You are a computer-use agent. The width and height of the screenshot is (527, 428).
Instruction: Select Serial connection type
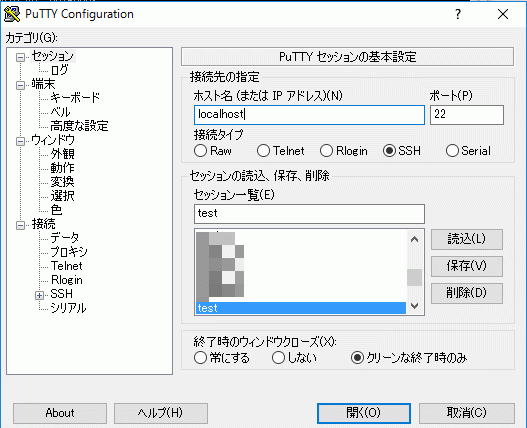tap(452, 151)
